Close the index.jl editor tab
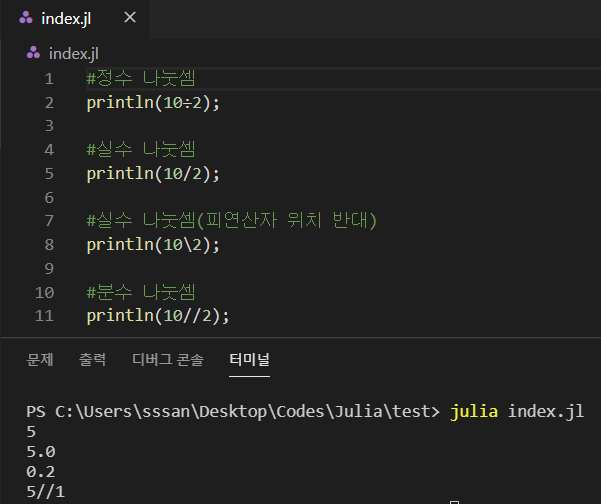601x504 pixels. click(x=130, y=19)
